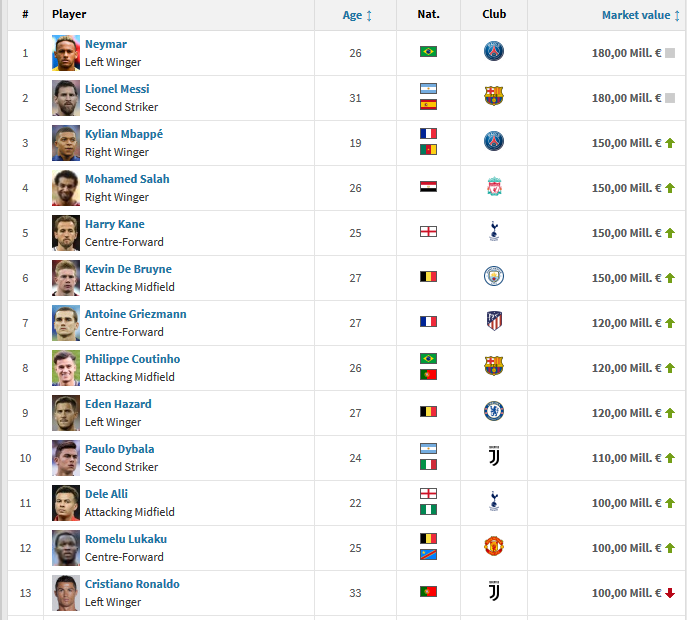Click the Brazil flag in Neymar's row
The width and height of the screenshot is (687, 620).
click(x=428, y=52)
